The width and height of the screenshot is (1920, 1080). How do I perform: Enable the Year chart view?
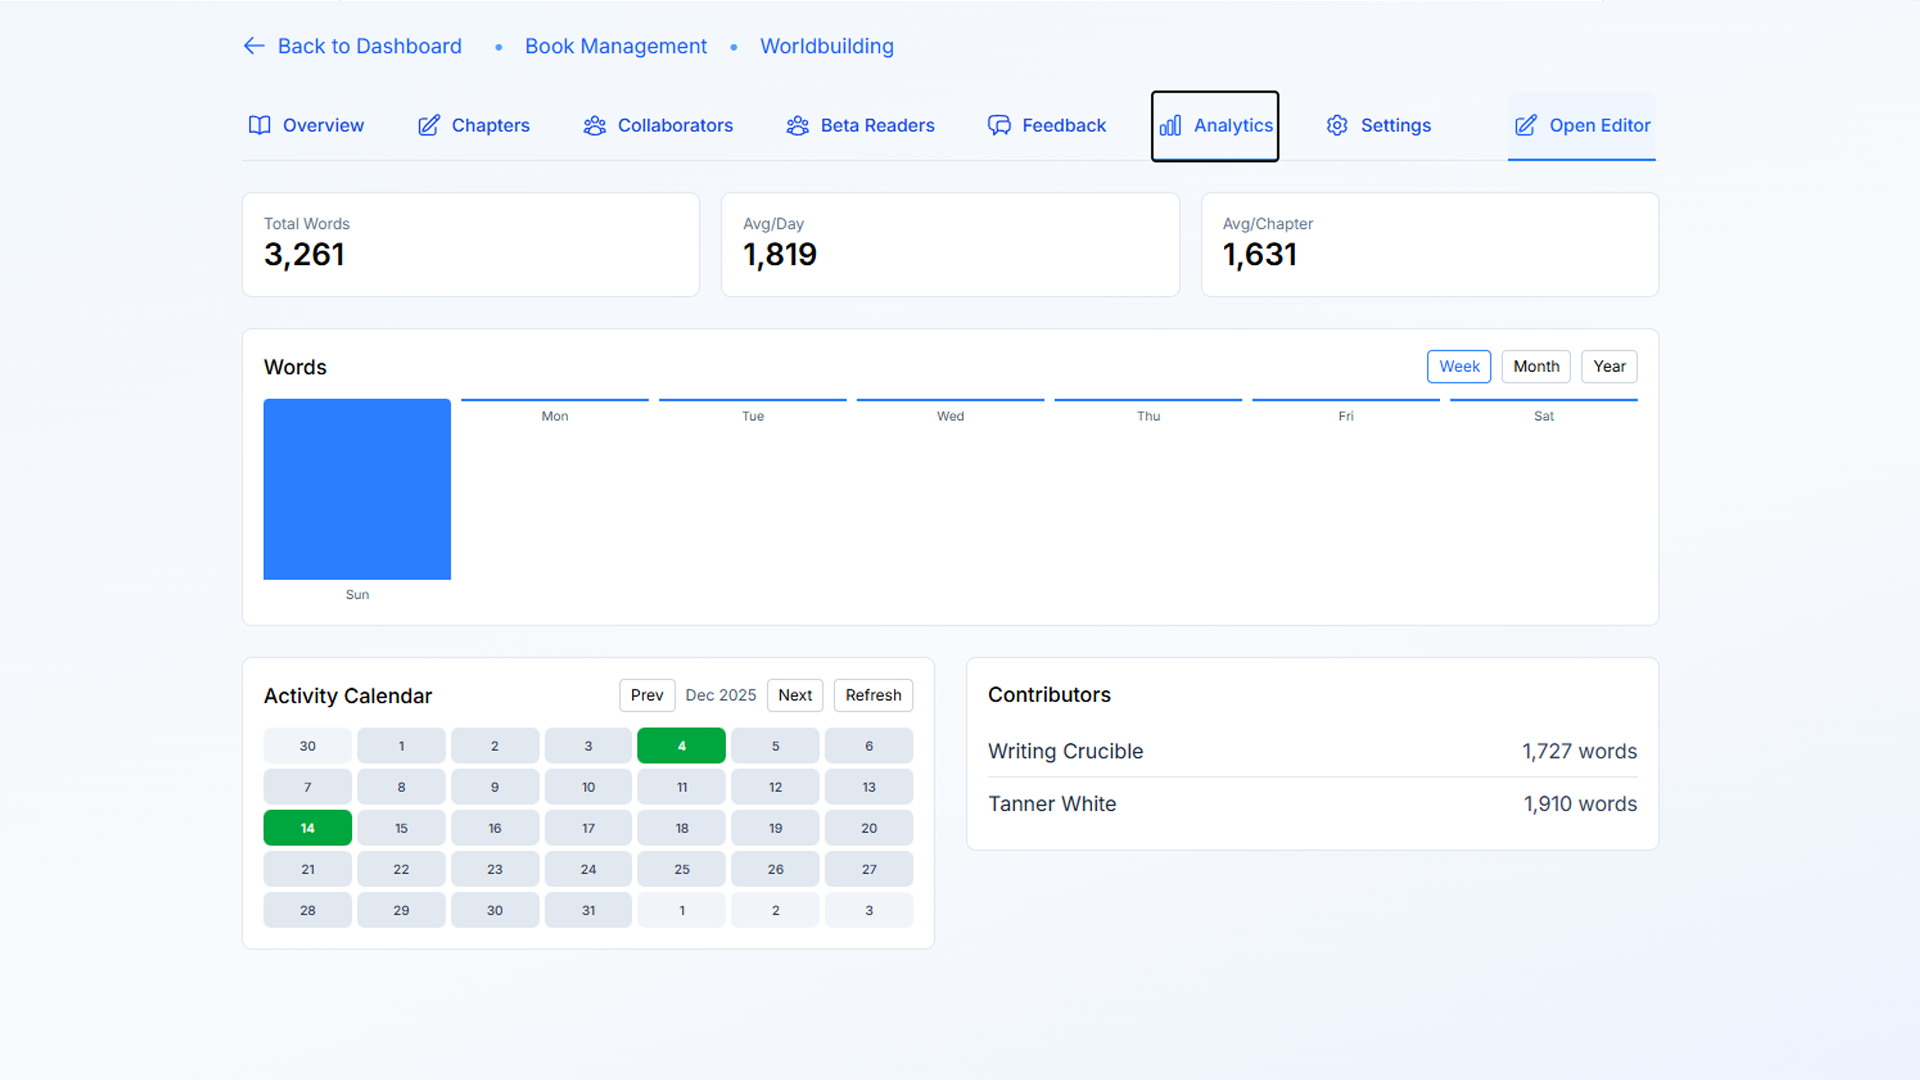click(x=1609, y=366)
